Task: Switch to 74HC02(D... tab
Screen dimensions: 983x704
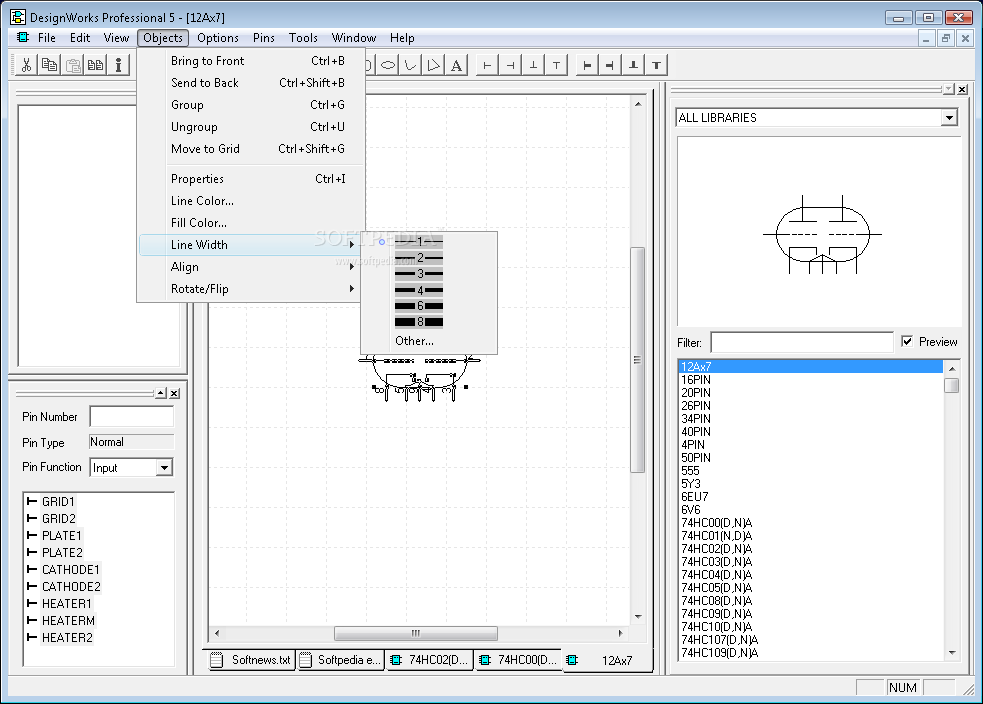Action: coord(429,659)
